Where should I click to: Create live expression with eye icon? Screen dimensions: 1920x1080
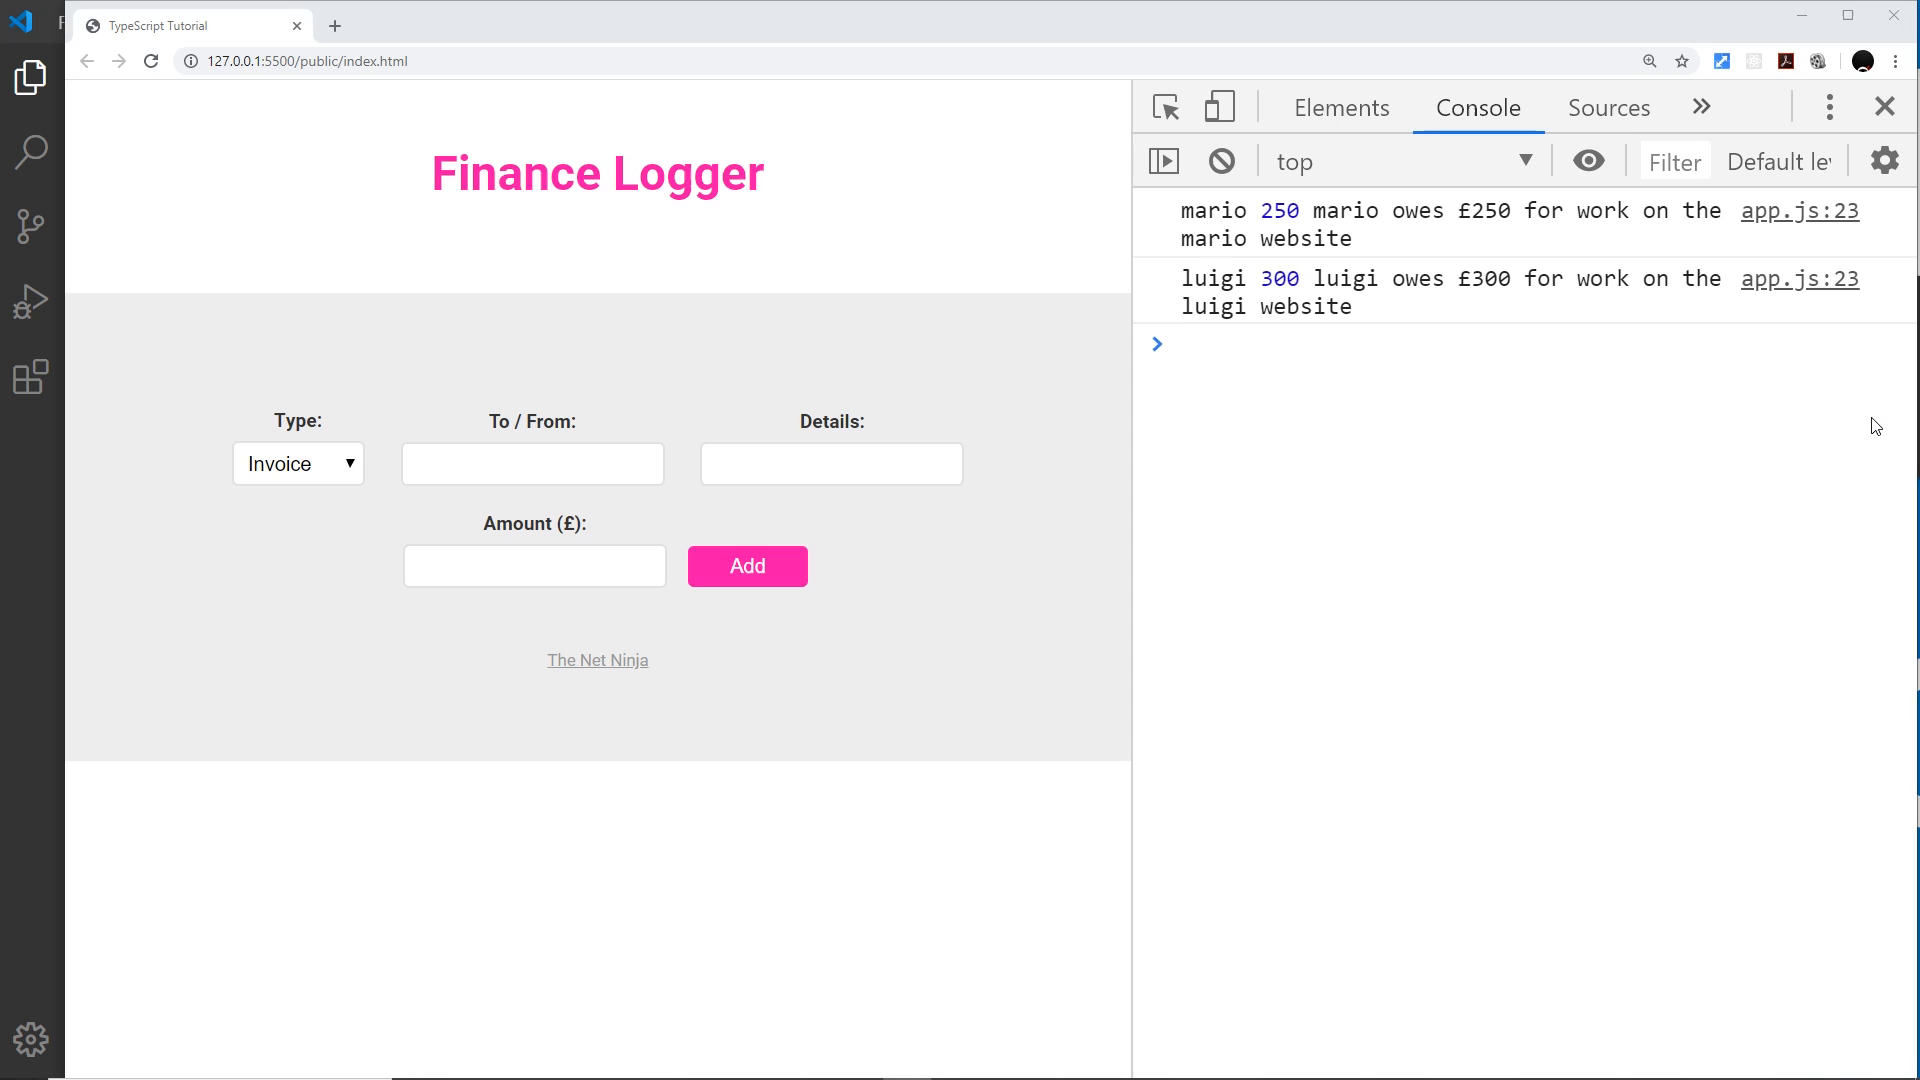(1589, 161)
